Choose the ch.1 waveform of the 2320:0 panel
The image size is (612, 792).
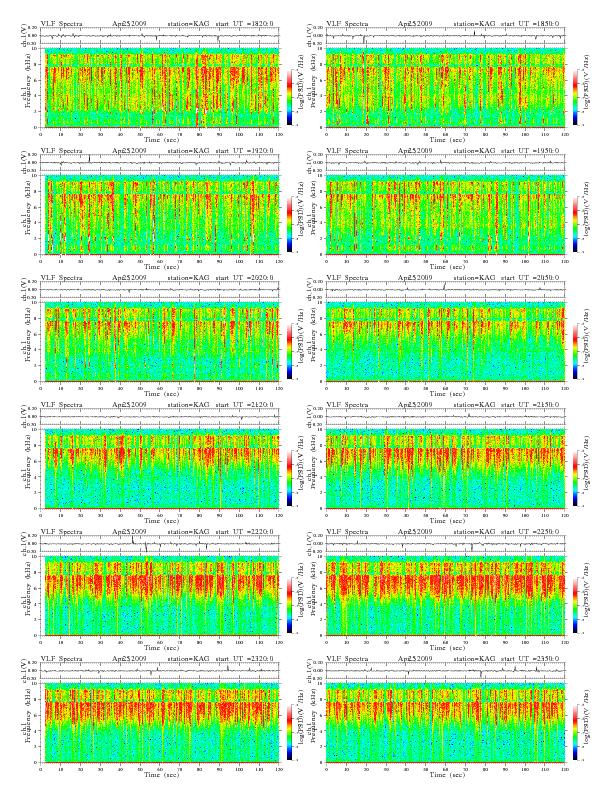[x=160, y=671]
